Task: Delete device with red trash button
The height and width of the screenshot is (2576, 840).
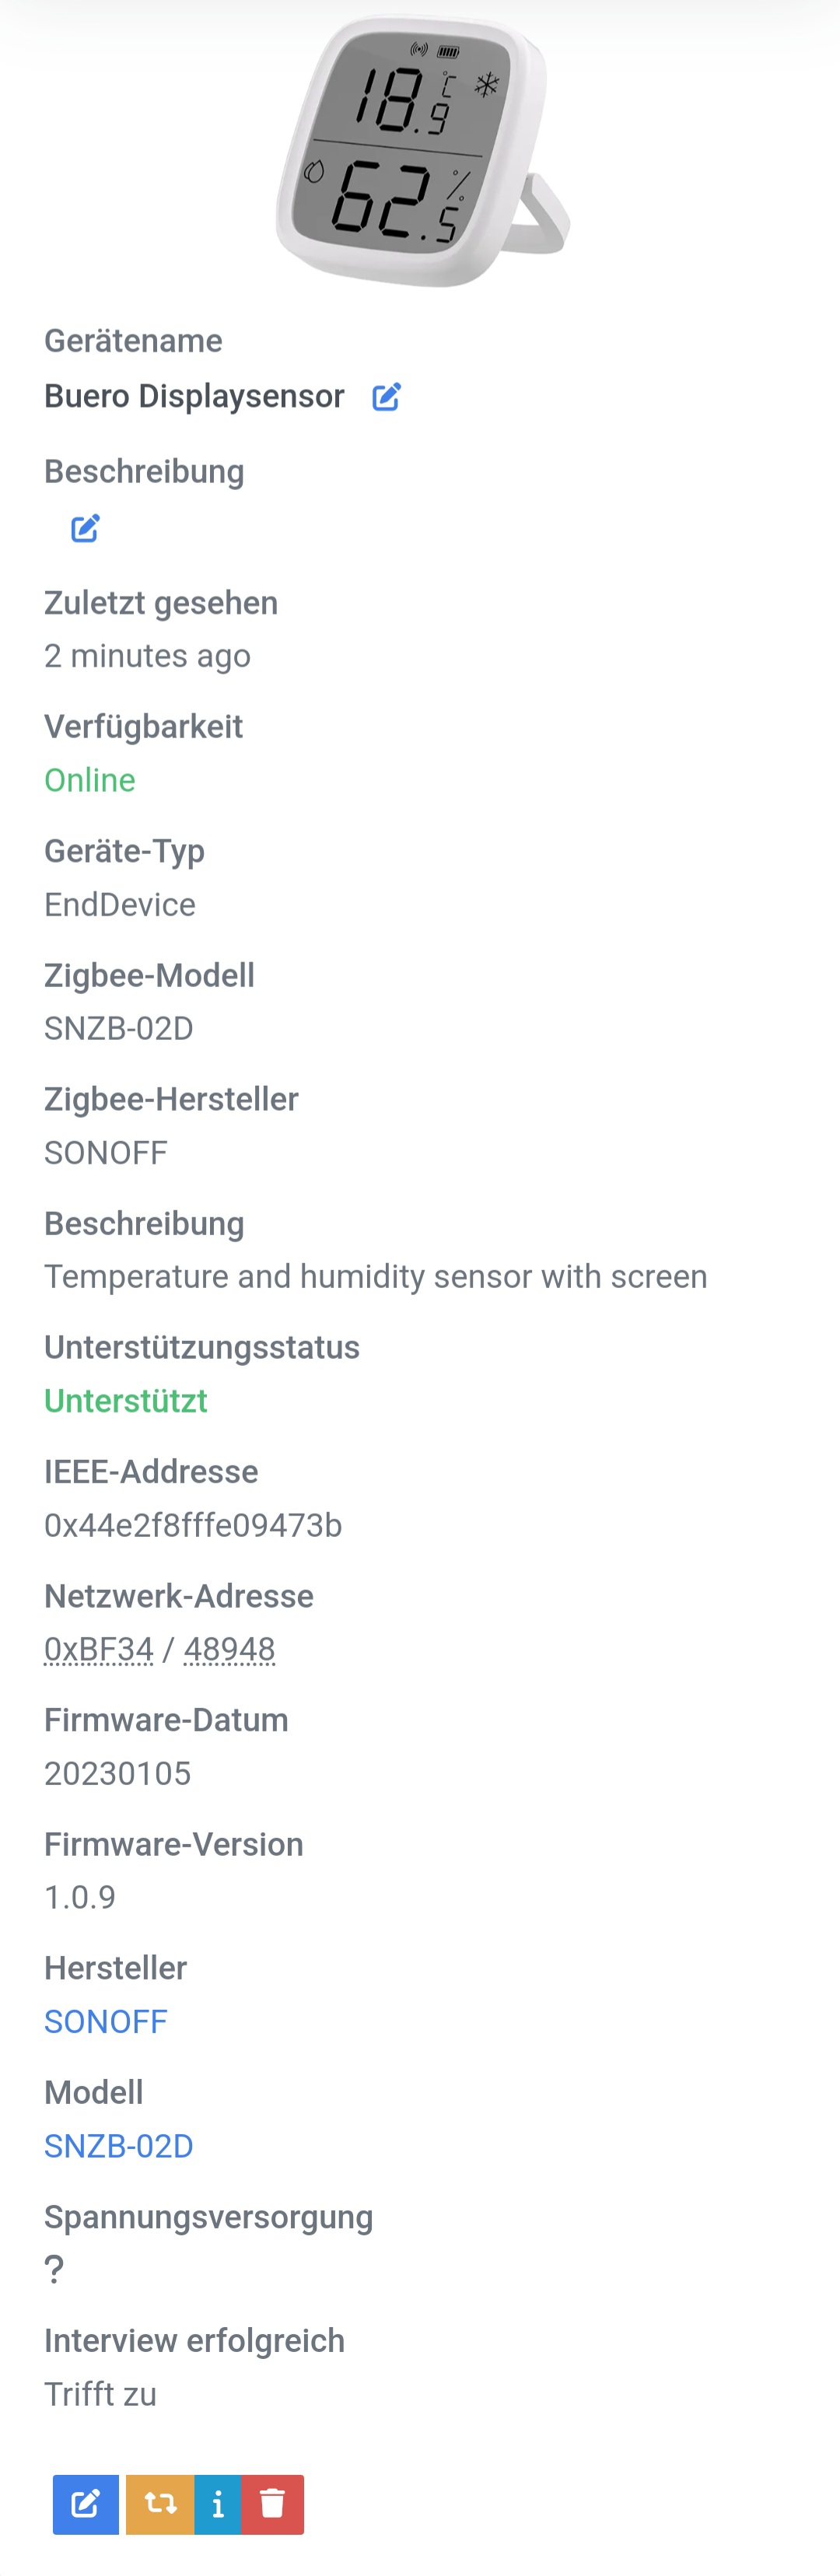Action: click(x=272, y=2503)
